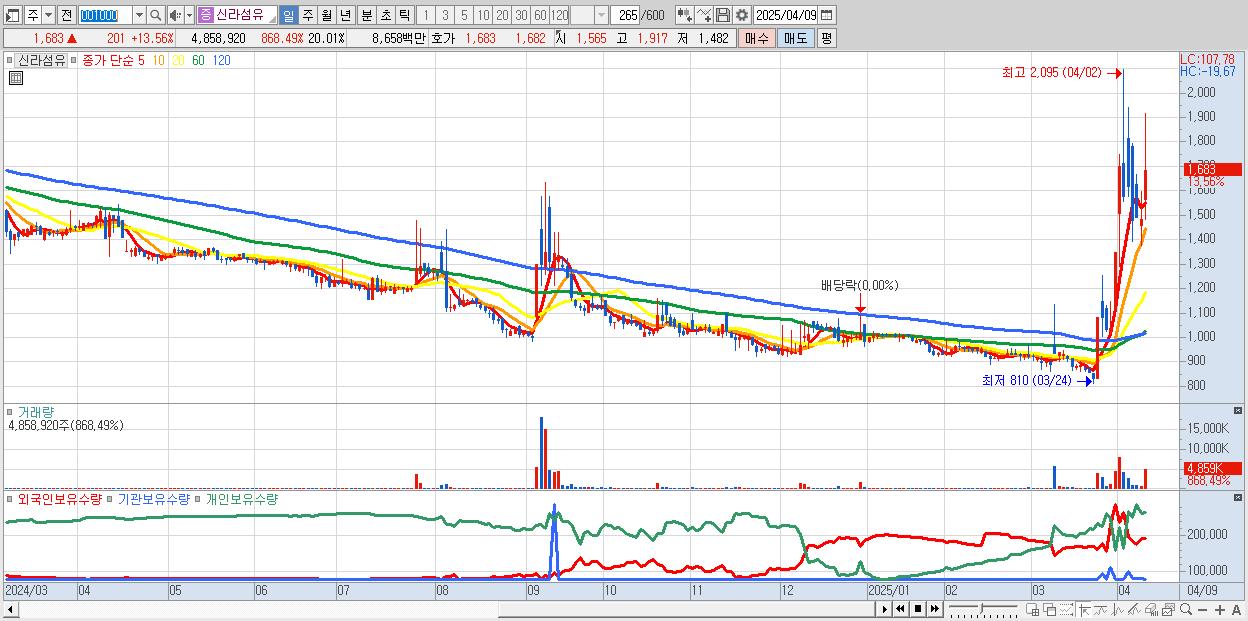Zoom out the chart with the minus icon
This screenshot has height=621, width=1248.
click(1202, 609)
